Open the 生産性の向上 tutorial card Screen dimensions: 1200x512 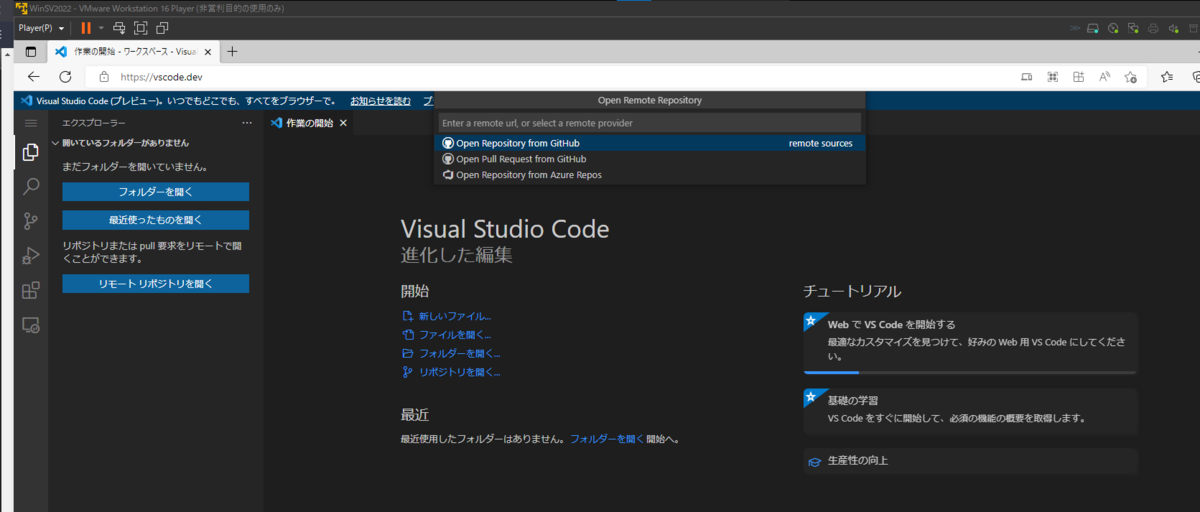tap(971, 461)
